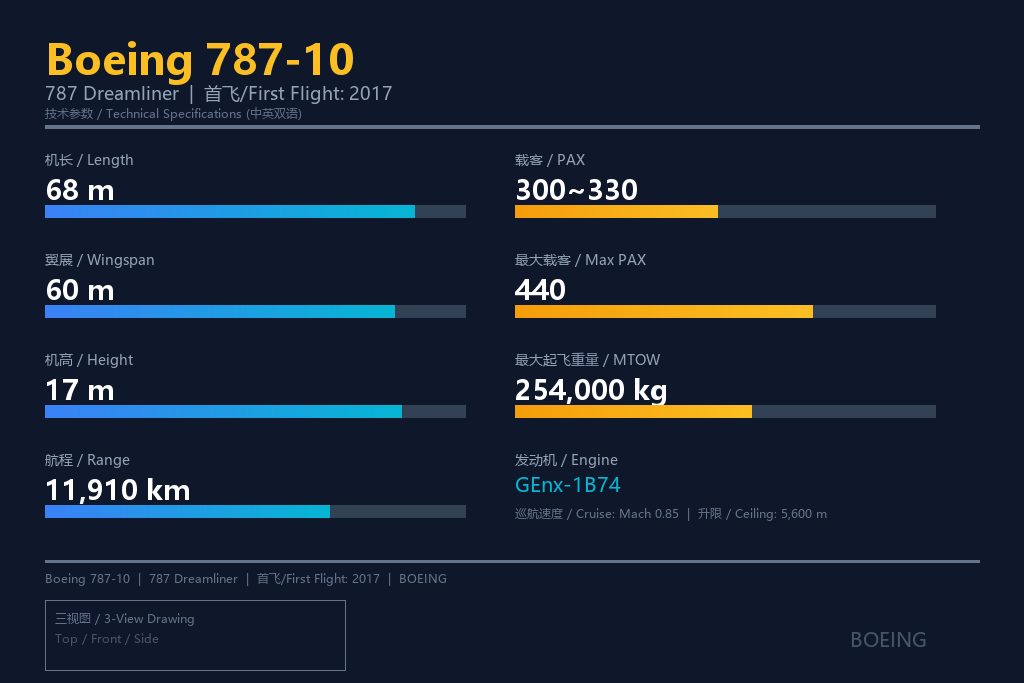Open the 3-View Drawing box
Viewport: 1024px width, 683px height.
point(195,635)
